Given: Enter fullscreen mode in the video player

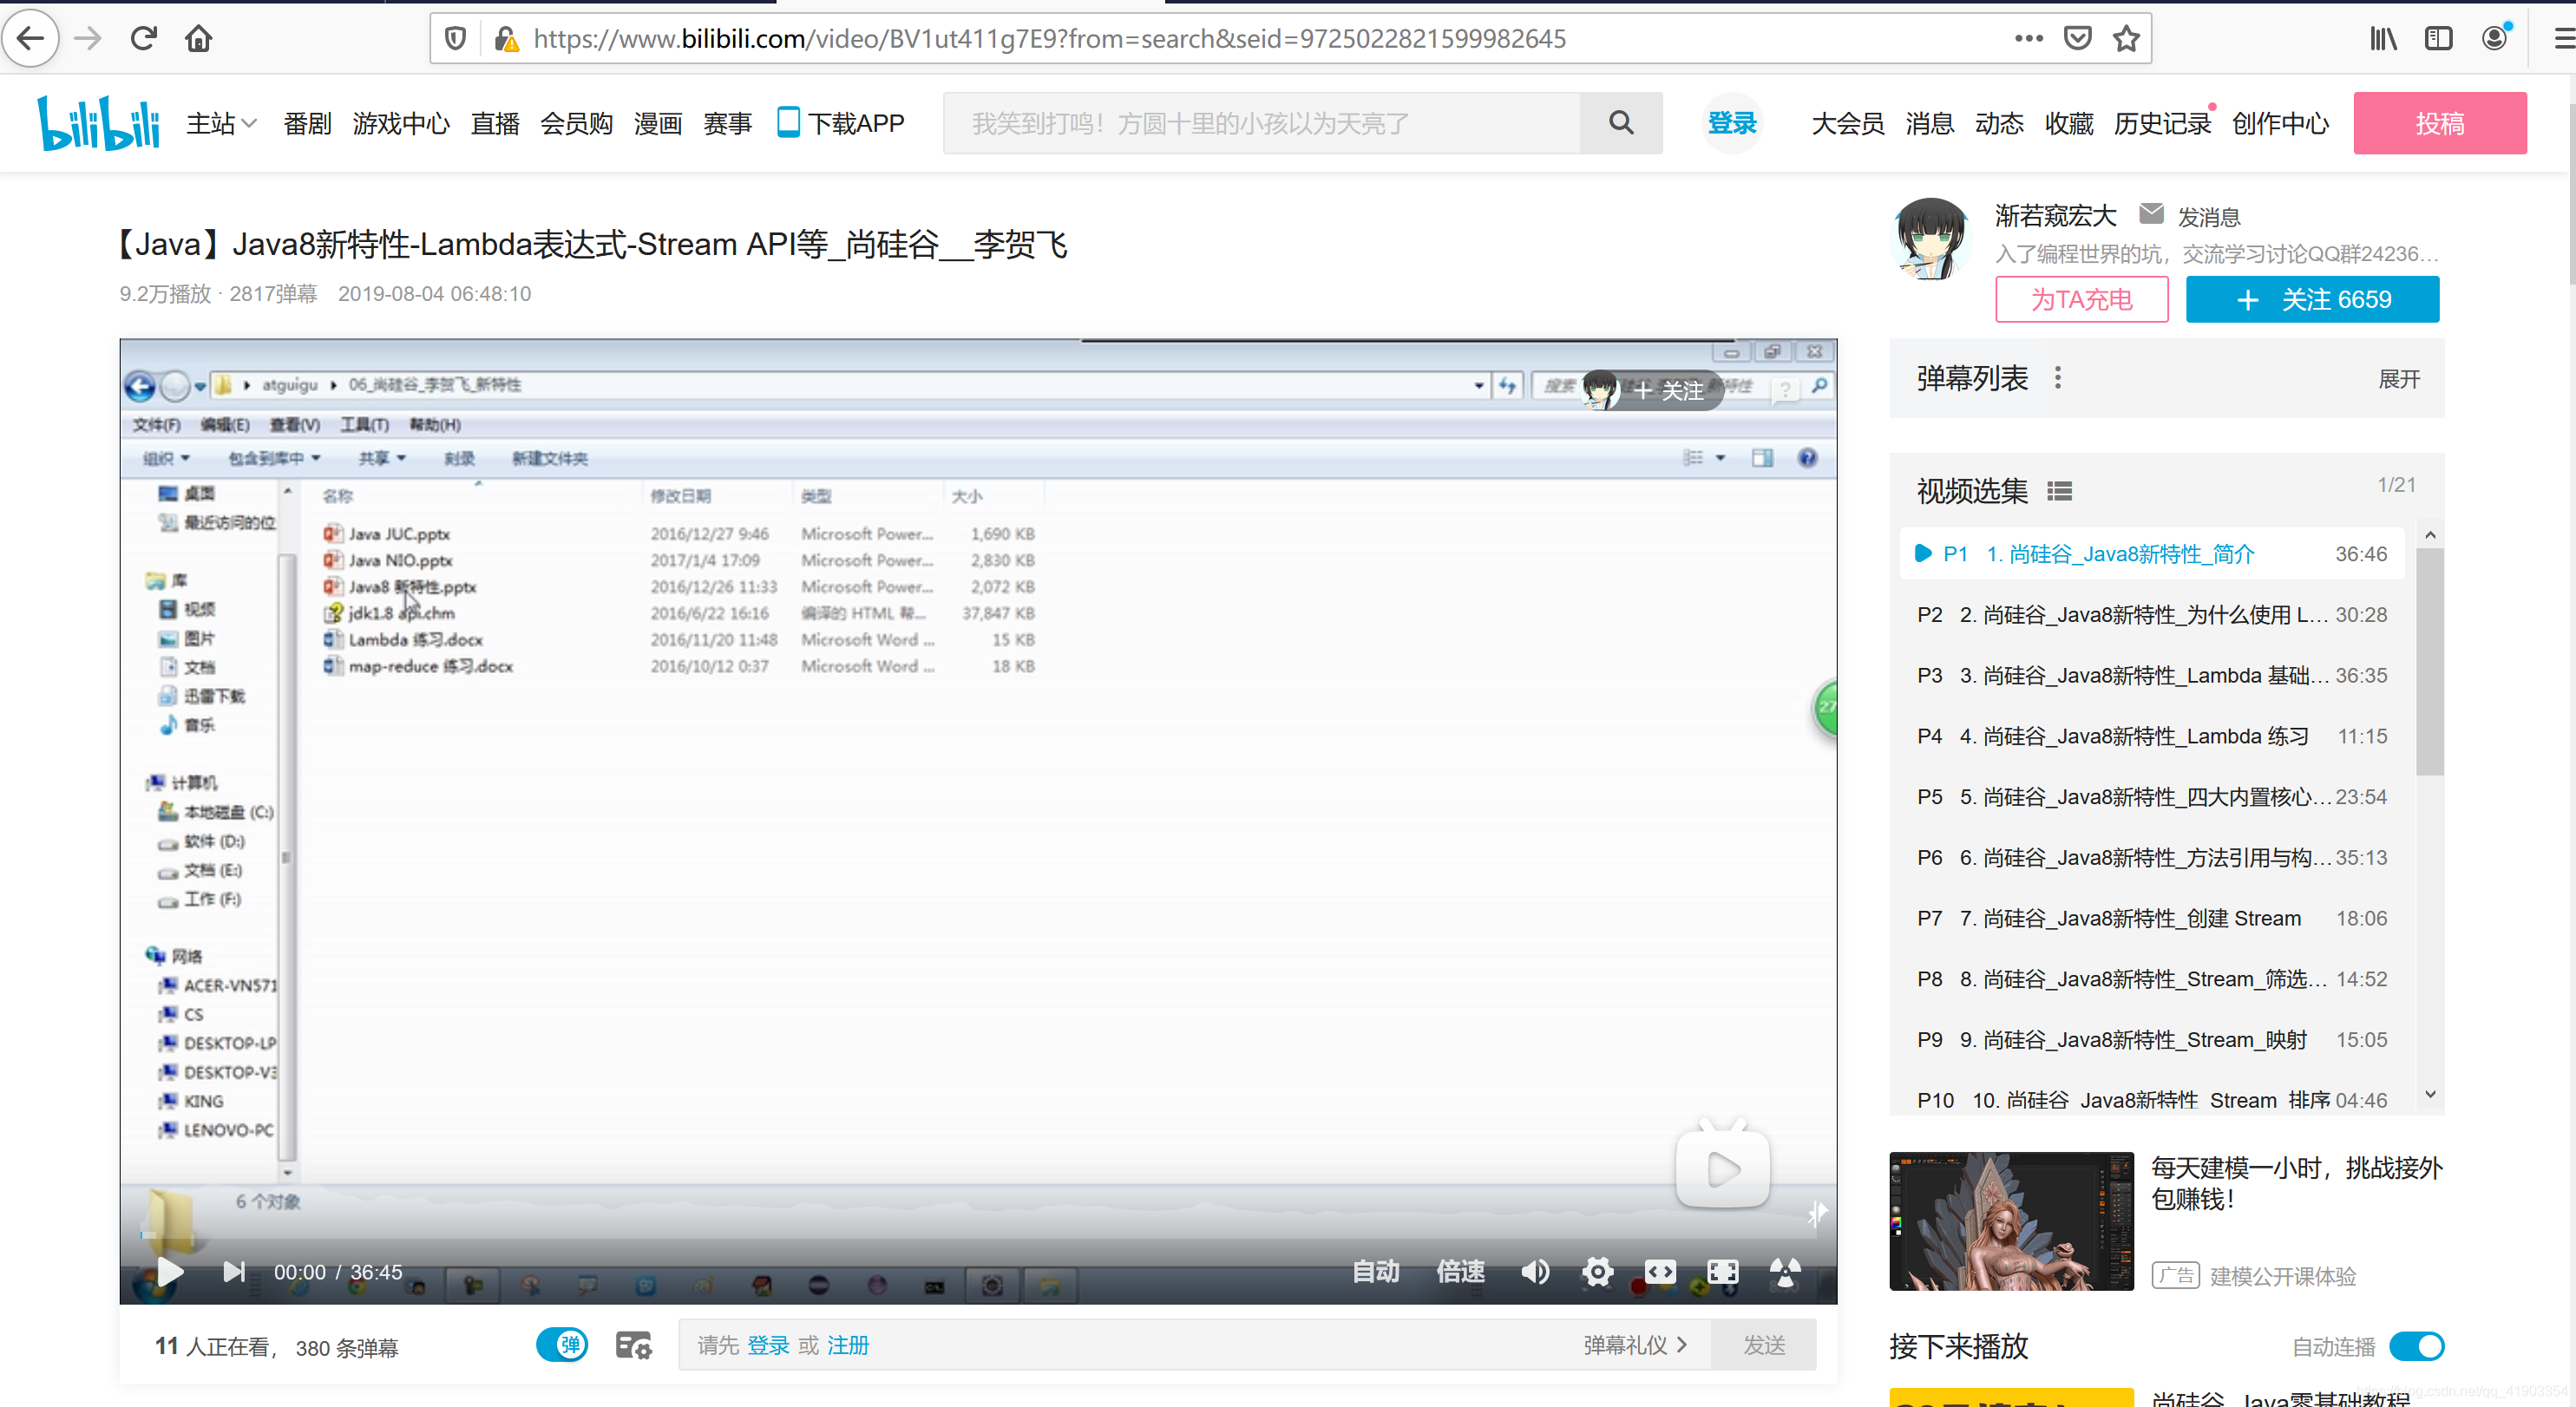Looking at the screenshot, I should [x=1722, y=1271].
